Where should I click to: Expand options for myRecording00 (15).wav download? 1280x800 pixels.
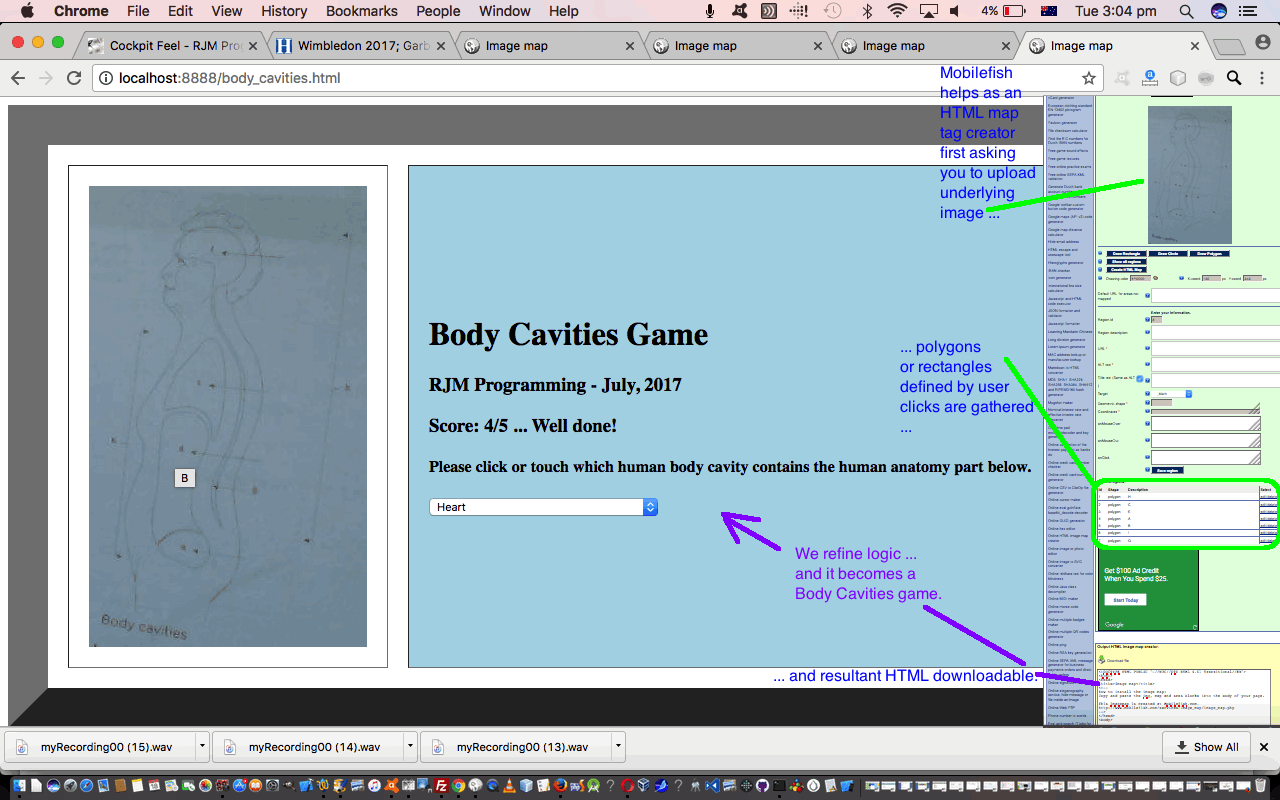click(x=202, y=747)
